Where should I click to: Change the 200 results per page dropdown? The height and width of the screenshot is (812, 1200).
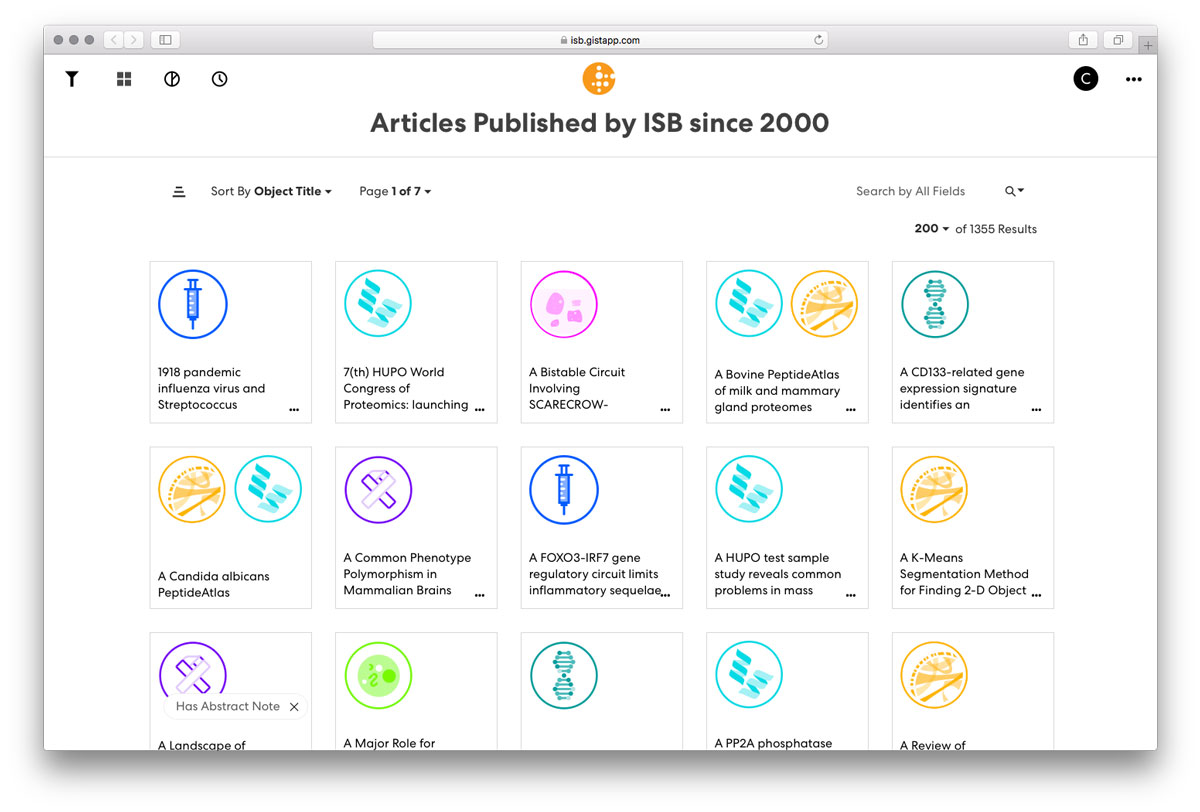(x=932, y=229)
